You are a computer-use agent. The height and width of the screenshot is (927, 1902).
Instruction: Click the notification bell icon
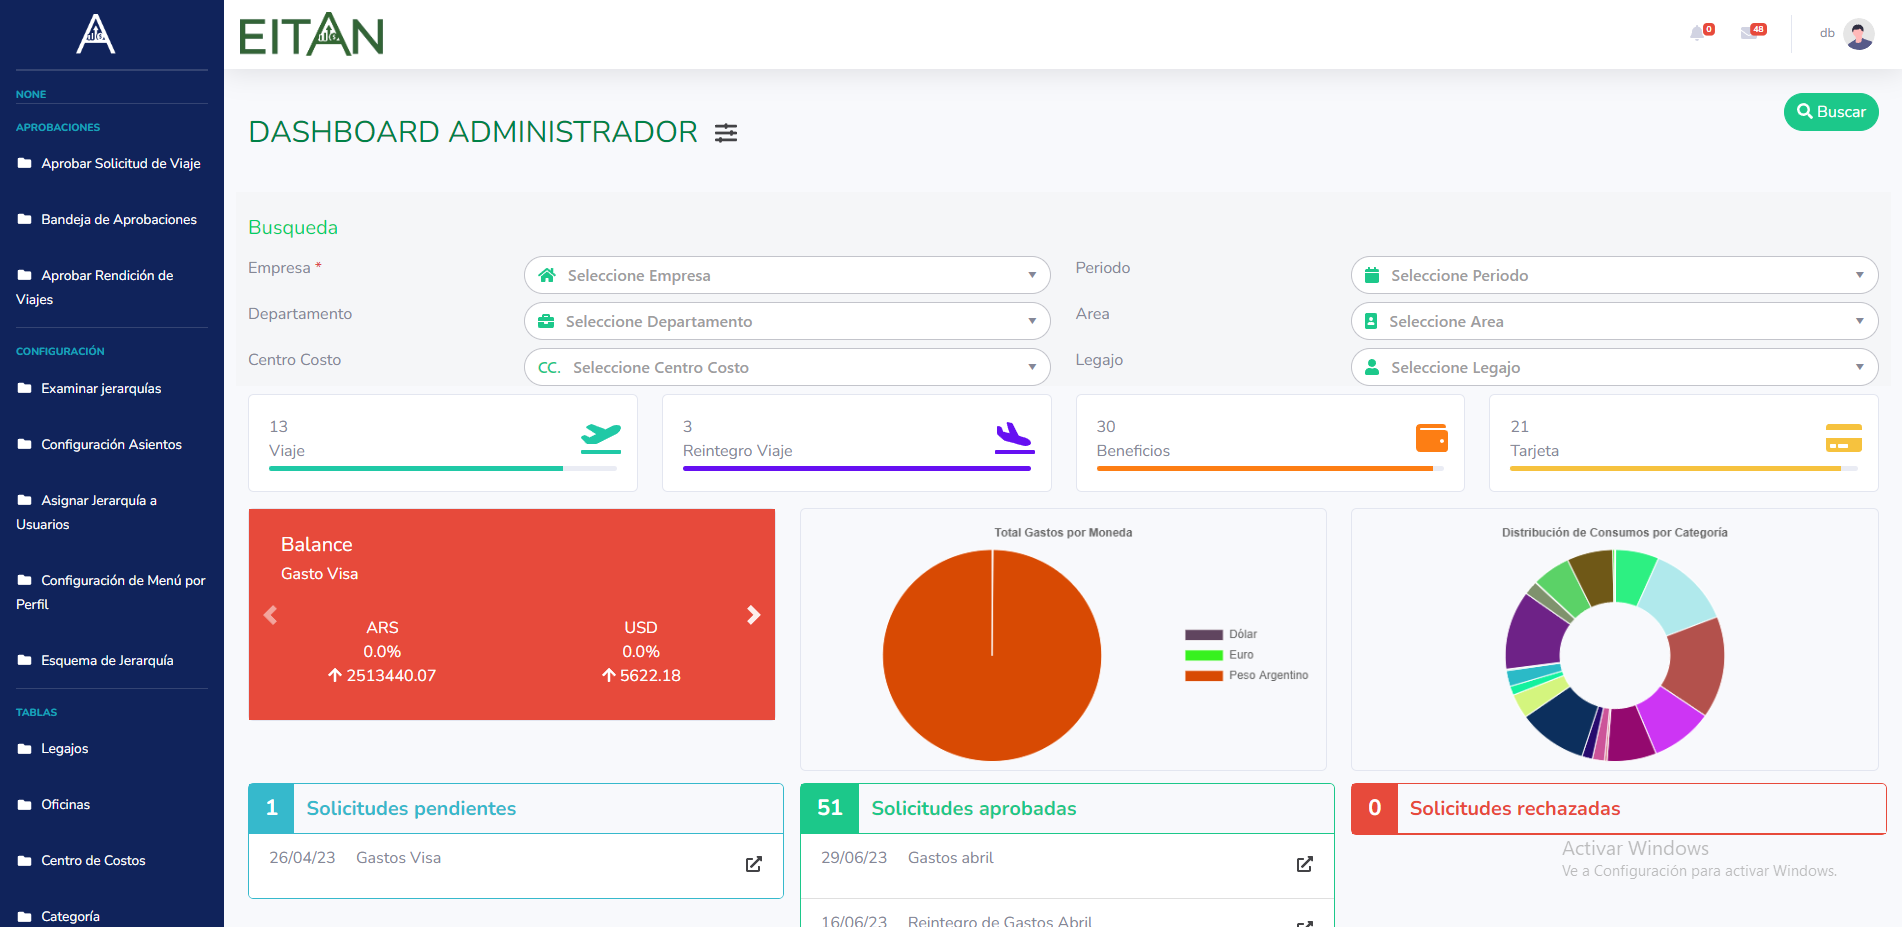click(1698, 33)
